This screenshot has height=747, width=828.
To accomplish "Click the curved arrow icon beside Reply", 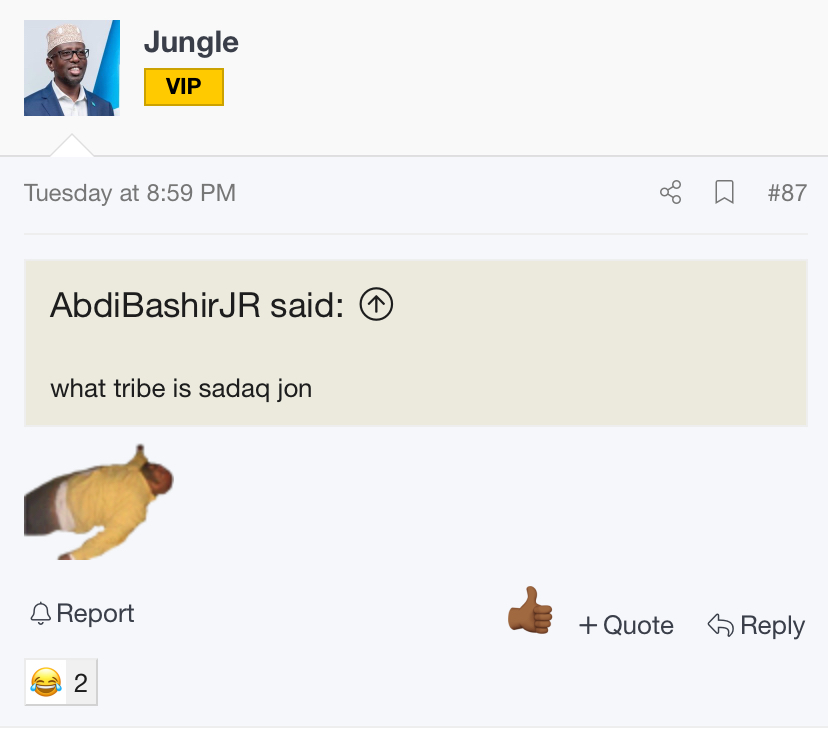I will pos(720,625).
